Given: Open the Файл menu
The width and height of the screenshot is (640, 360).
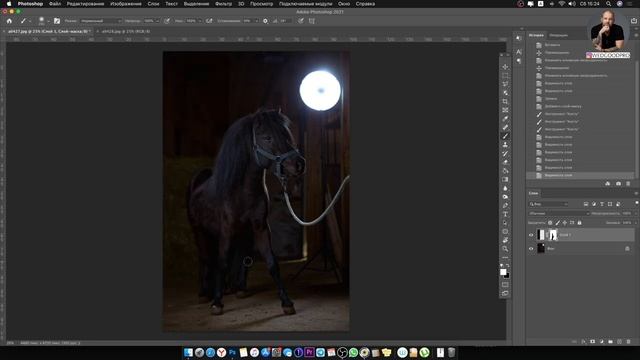Looking at the screenshot, I should coord(55,4).
